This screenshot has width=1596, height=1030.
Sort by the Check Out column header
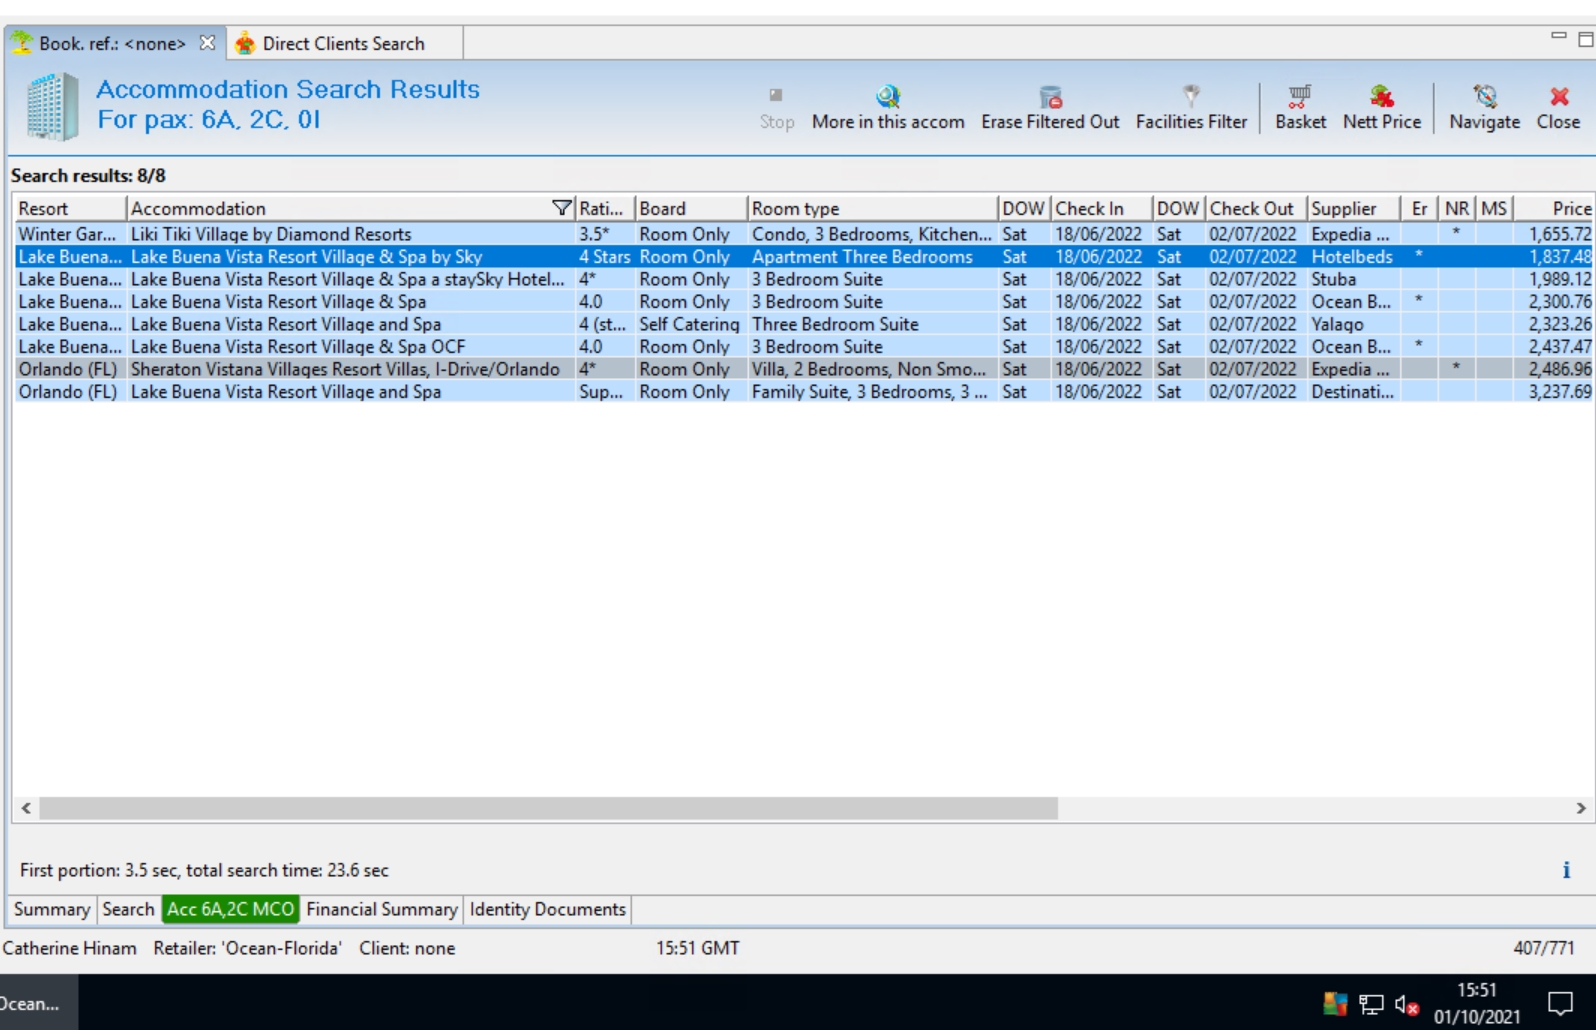click(x=1255, y=208)
